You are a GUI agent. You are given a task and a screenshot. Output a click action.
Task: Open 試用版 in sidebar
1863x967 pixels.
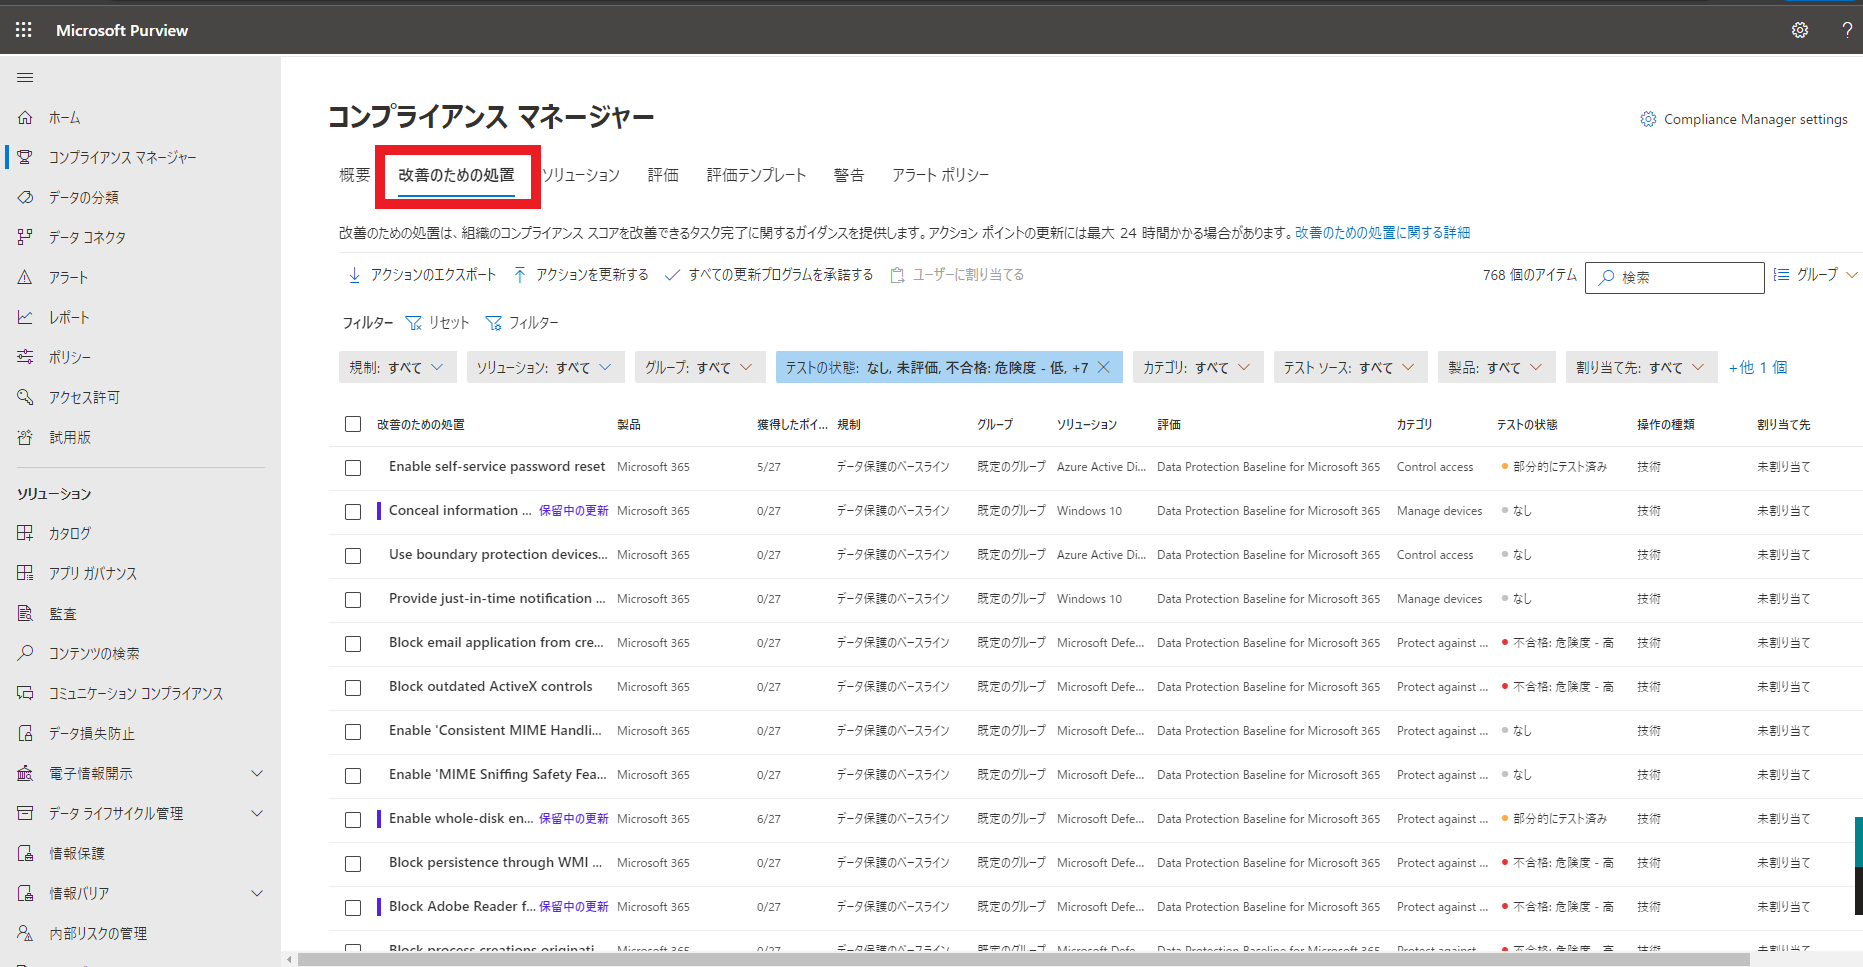tap(69, 437)
